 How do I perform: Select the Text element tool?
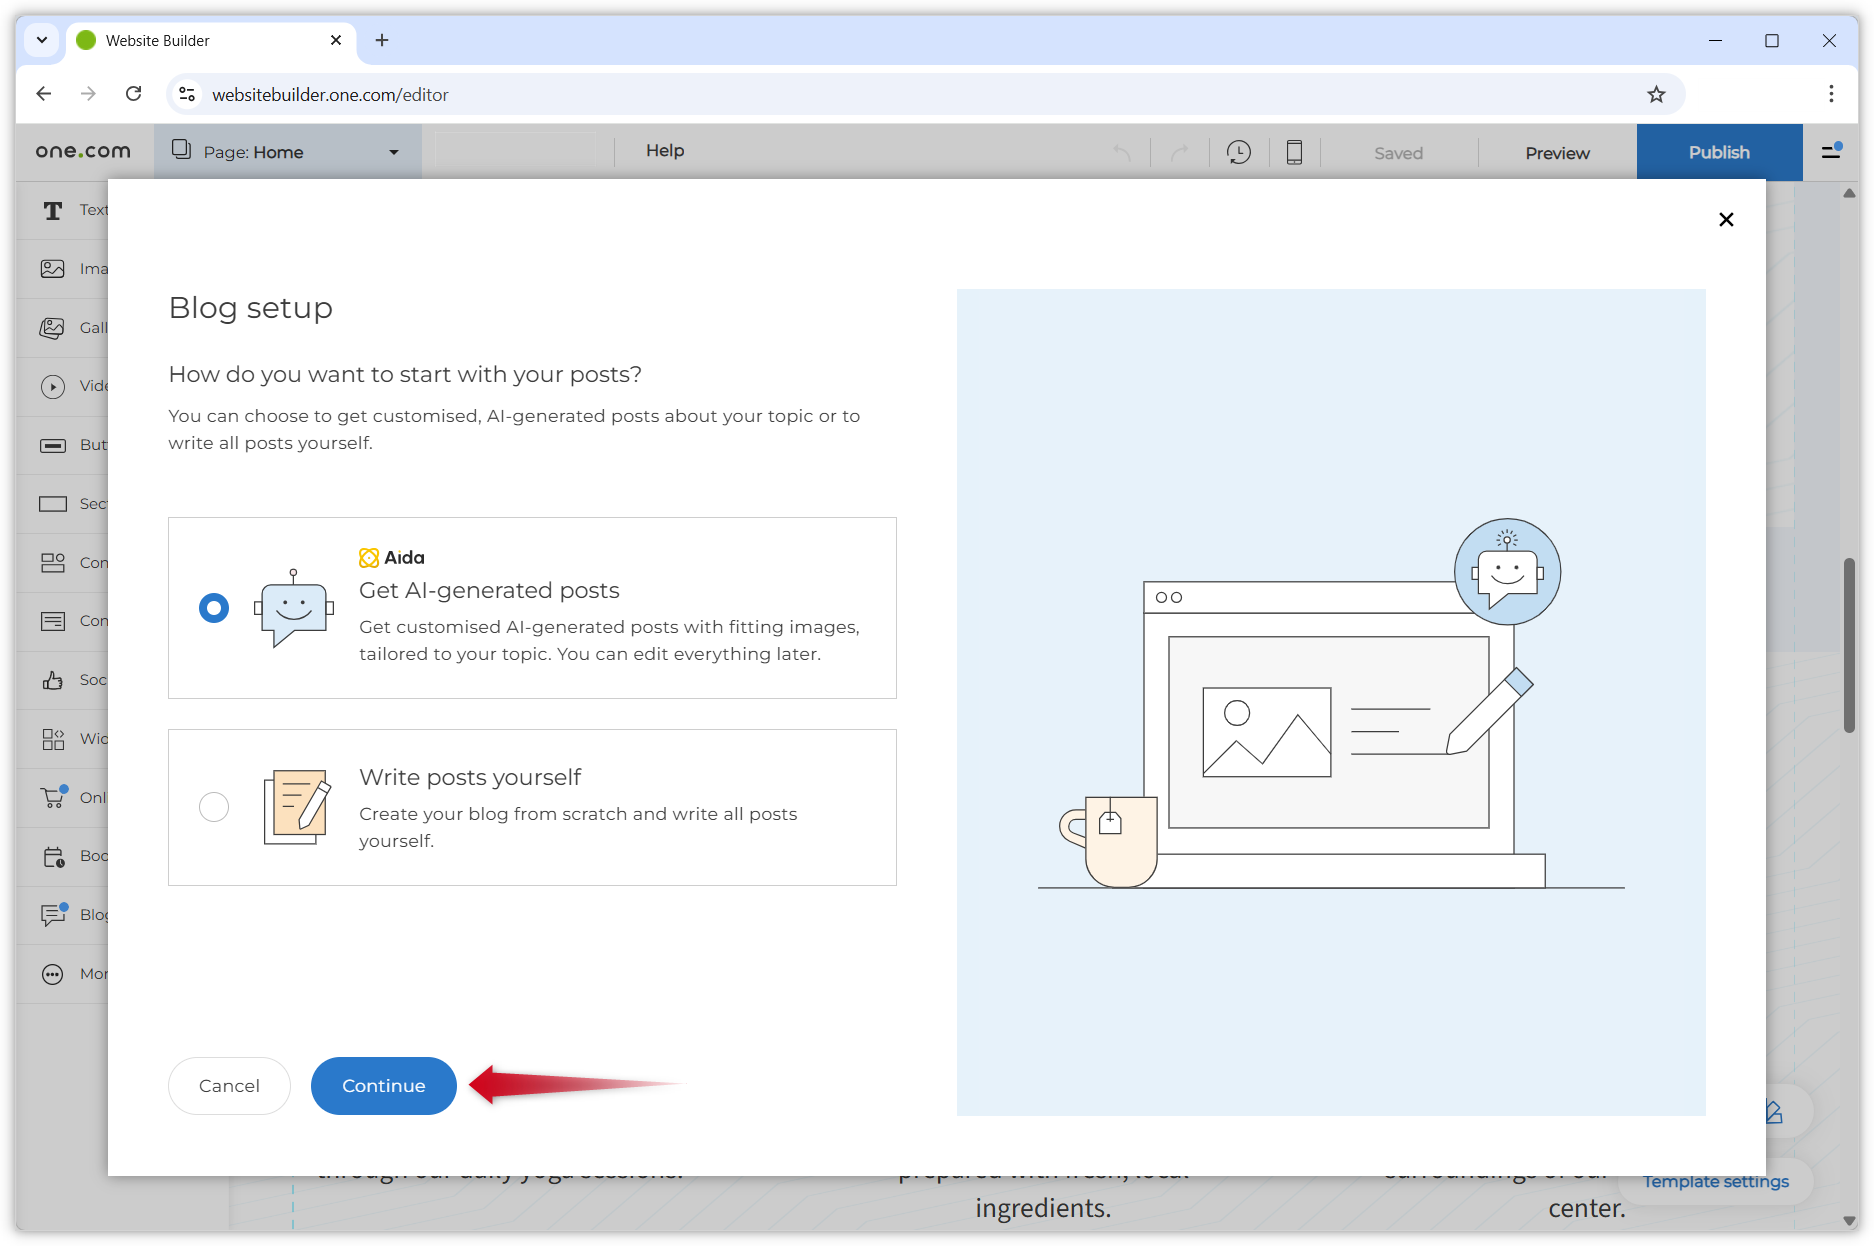pyautogui.click(x=53, y=210)
